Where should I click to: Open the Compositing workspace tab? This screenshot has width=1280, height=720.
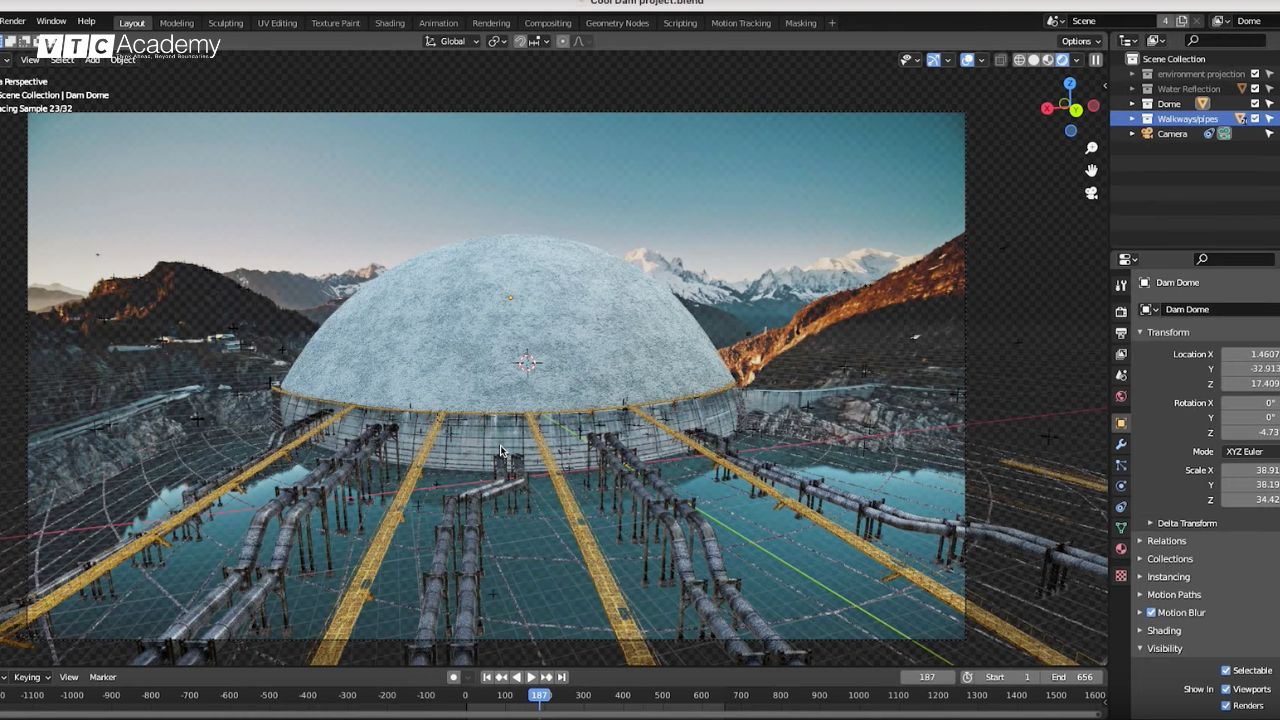[x=547, y=23]
